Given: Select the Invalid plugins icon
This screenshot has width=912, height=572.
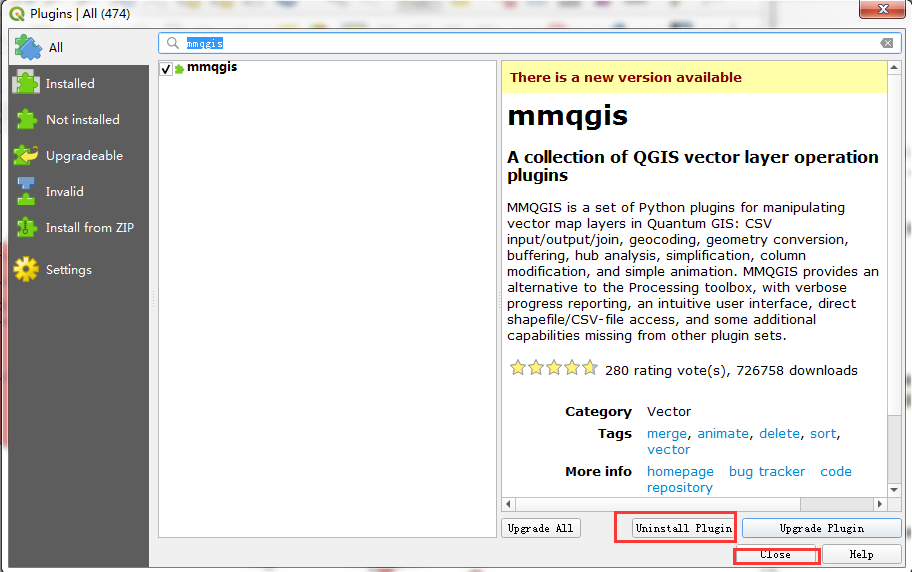Looking at the screenshot, I should tap(26, 191).
